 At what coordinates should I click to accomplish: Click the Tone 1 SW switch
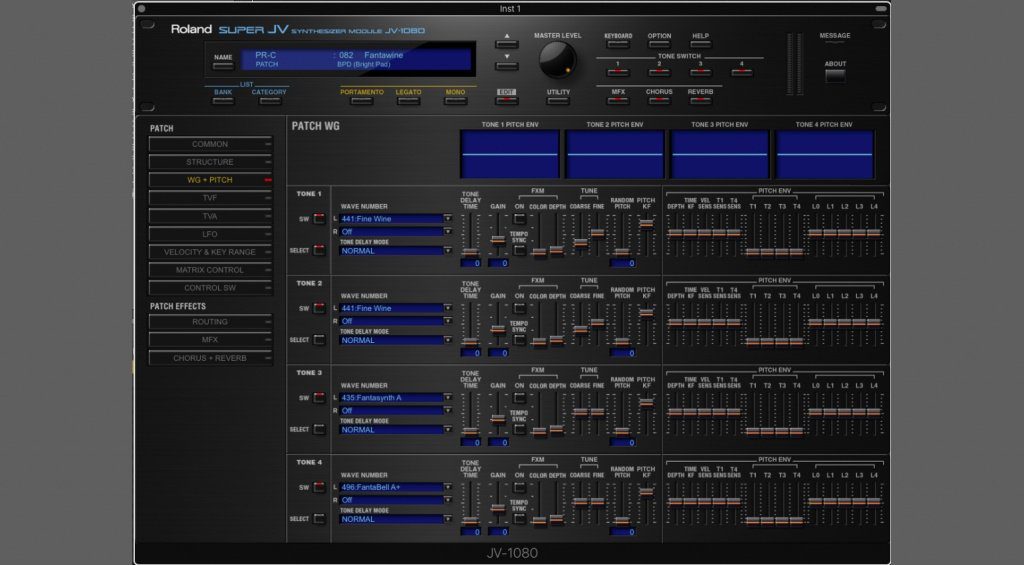tap(319, 219)
